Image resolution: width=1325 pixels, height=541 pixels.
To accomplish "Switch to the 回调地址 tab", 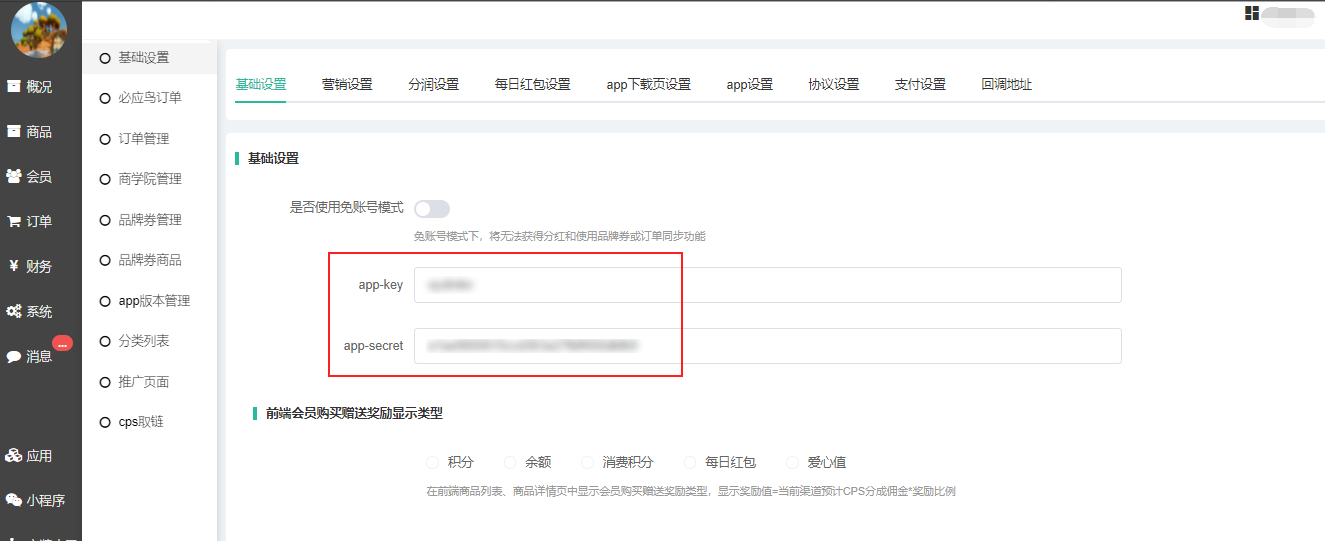I will tap(1007, 84).
